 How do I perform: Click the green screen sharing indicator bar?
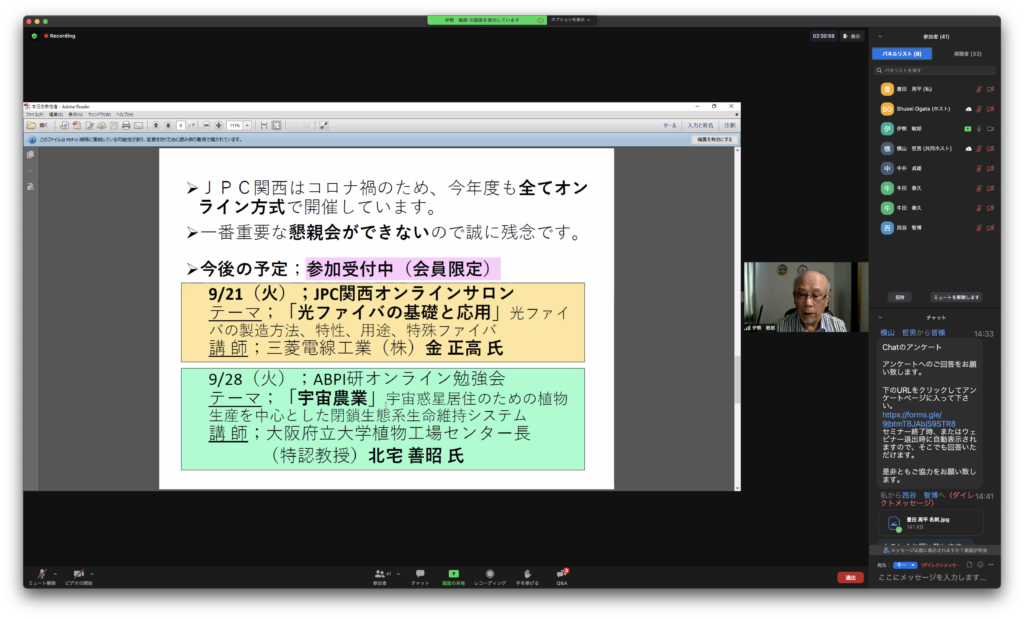point(487,20)
